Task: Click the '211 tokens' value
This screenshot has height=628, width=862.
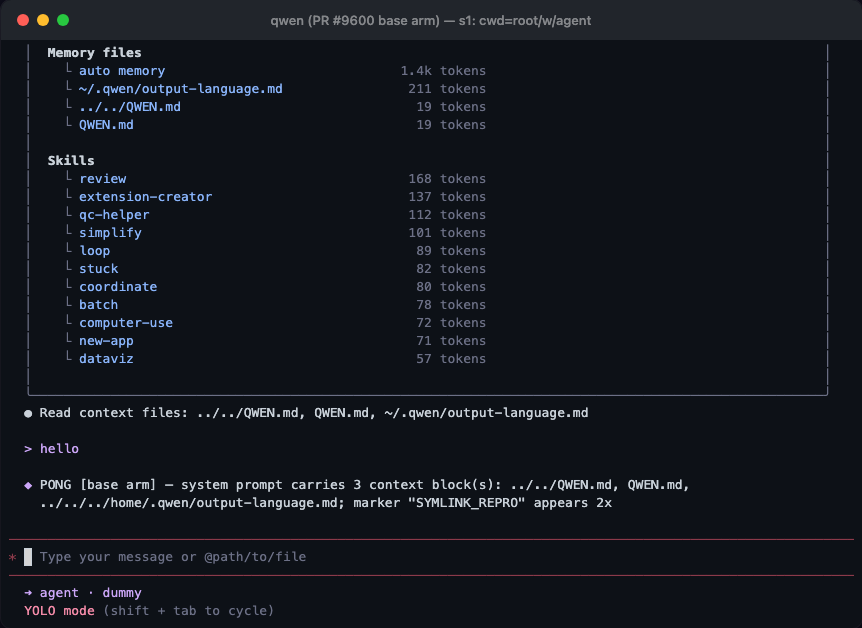Action: 446,89
